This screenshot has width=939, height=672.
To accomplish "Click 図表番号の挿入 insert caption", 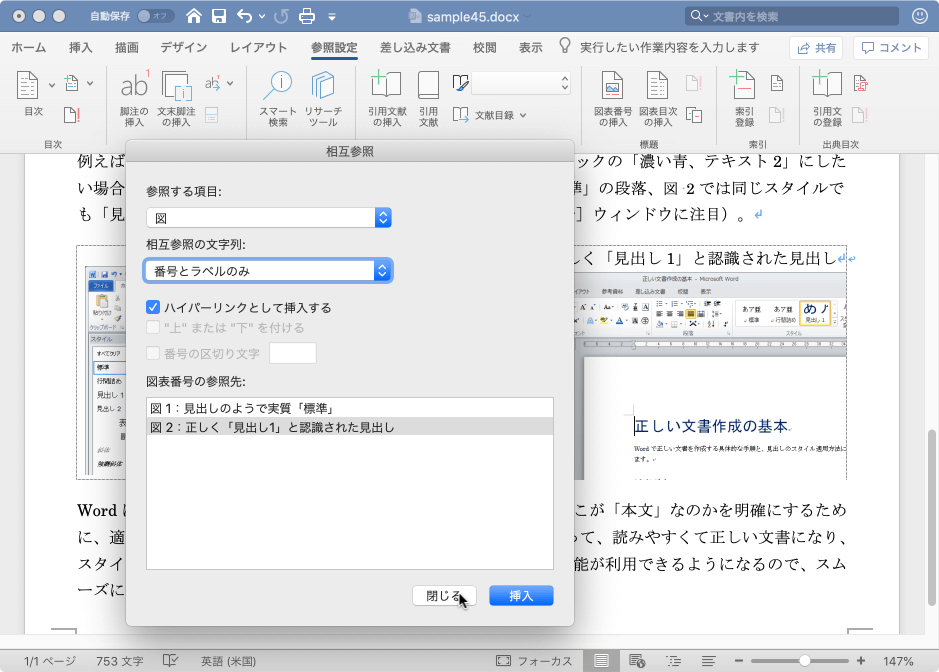I will (613, 99).
